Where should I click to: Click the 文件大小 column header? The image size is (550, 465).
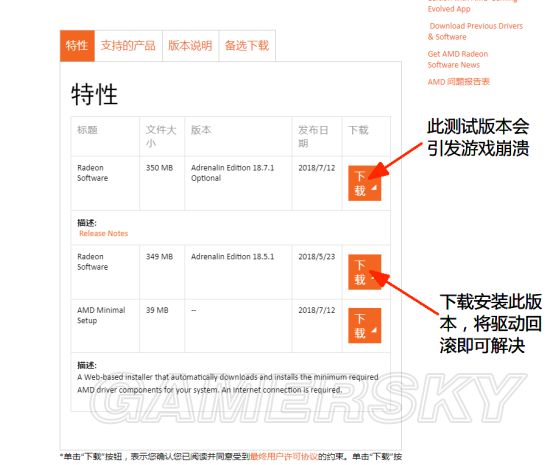click(x=161, y=136)
